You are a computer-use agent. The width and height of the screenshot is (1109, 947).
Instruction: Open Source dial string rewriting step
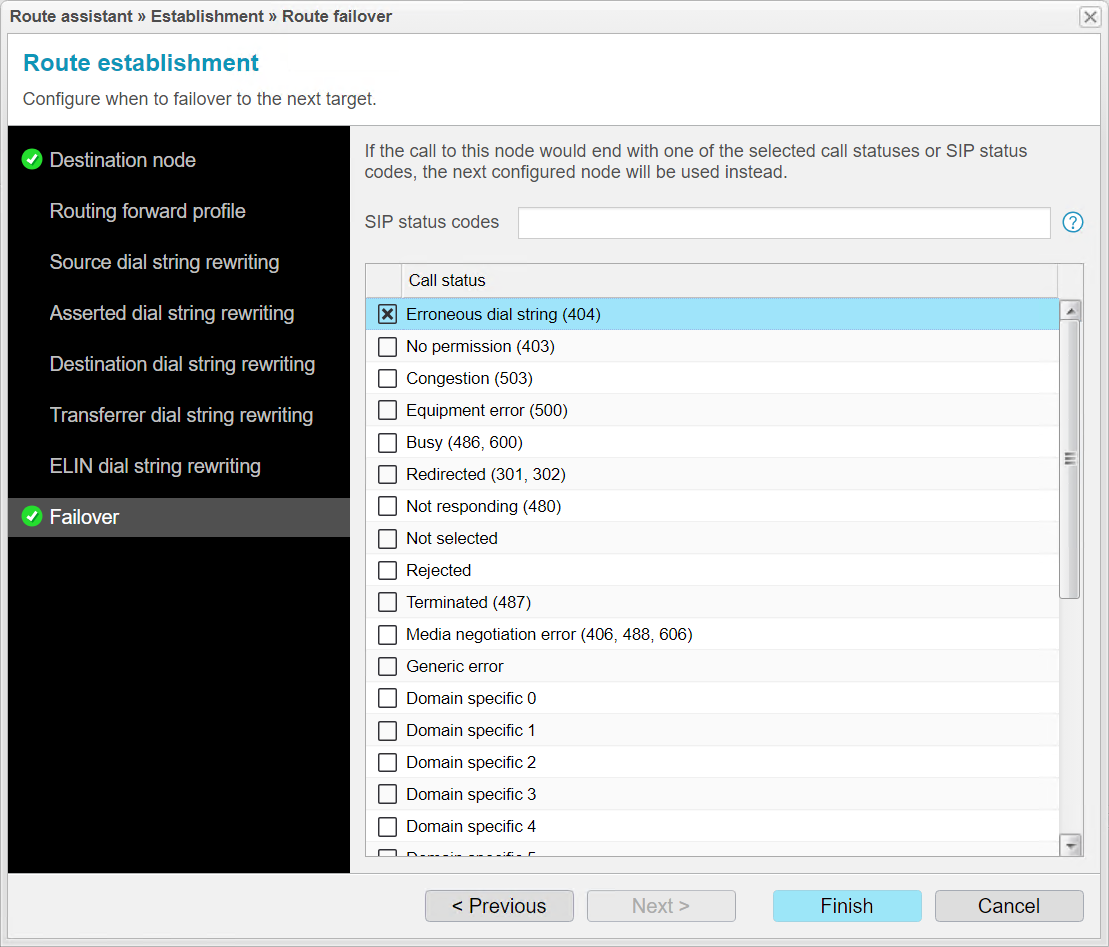click(x=179, y=262)
